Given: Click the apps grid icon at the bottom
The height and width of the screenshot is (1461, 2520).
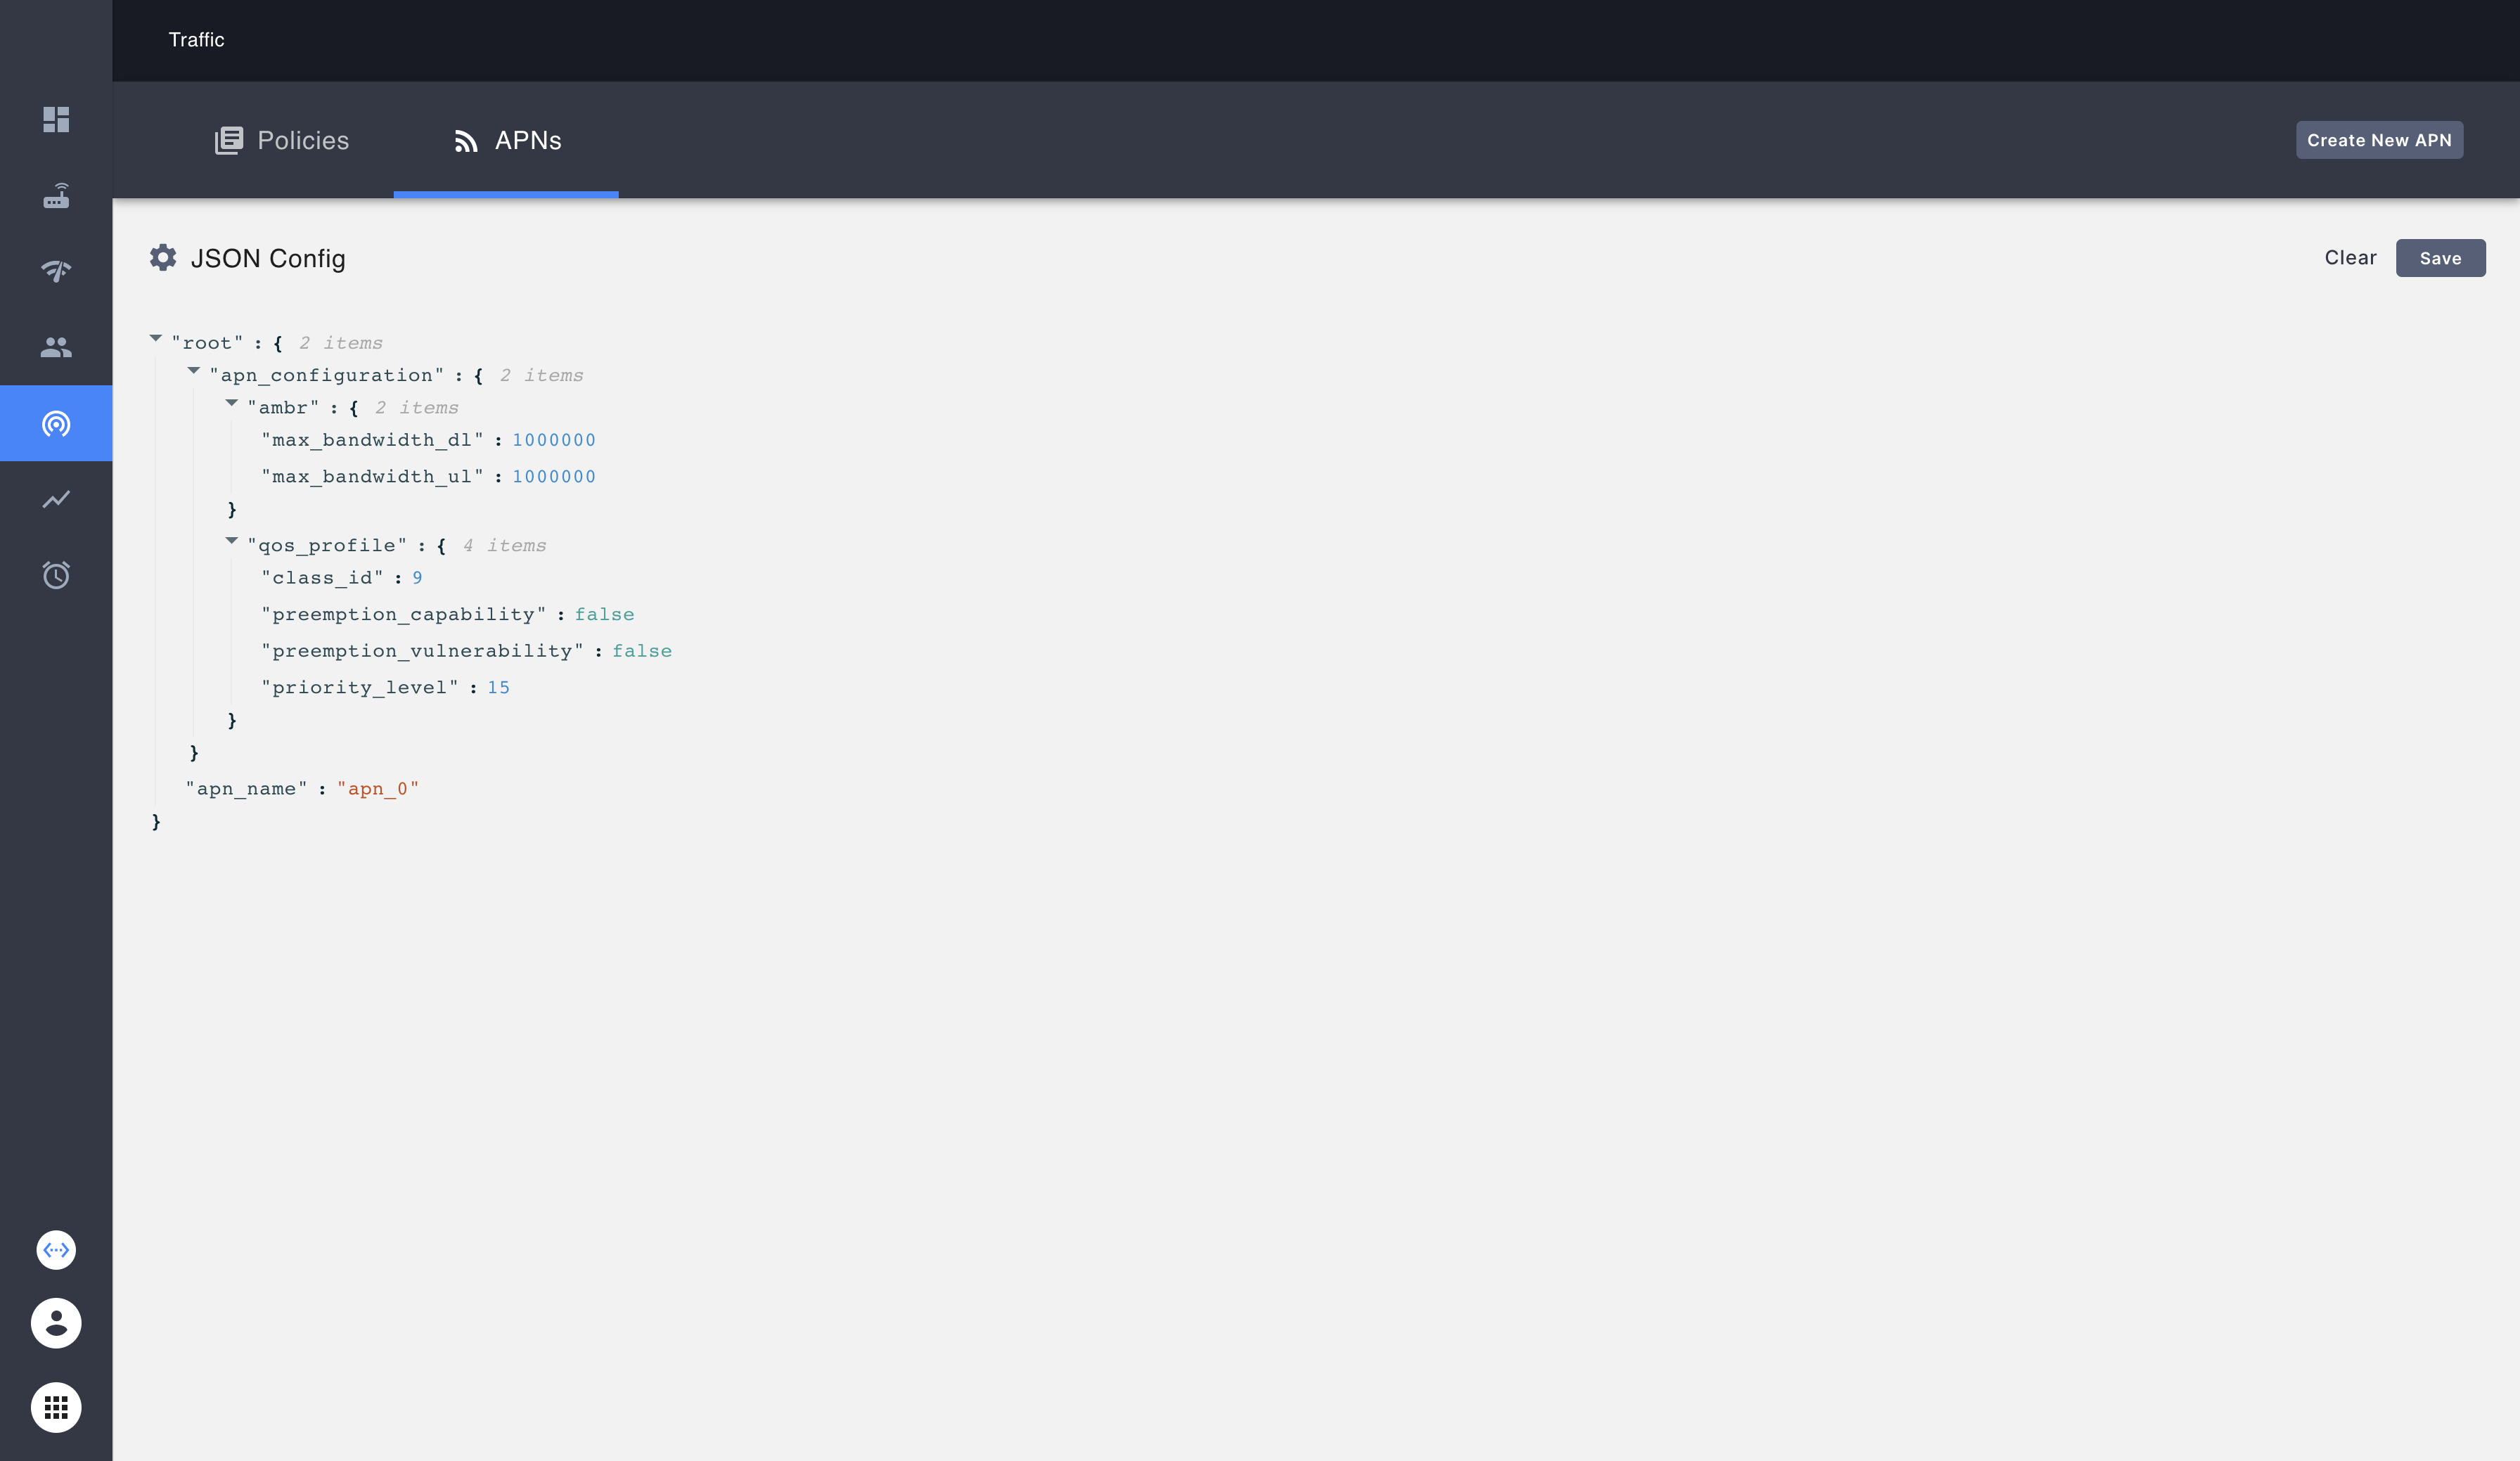Looking at the screenshot, I should pyautogui.click(x=56, y=1407).
